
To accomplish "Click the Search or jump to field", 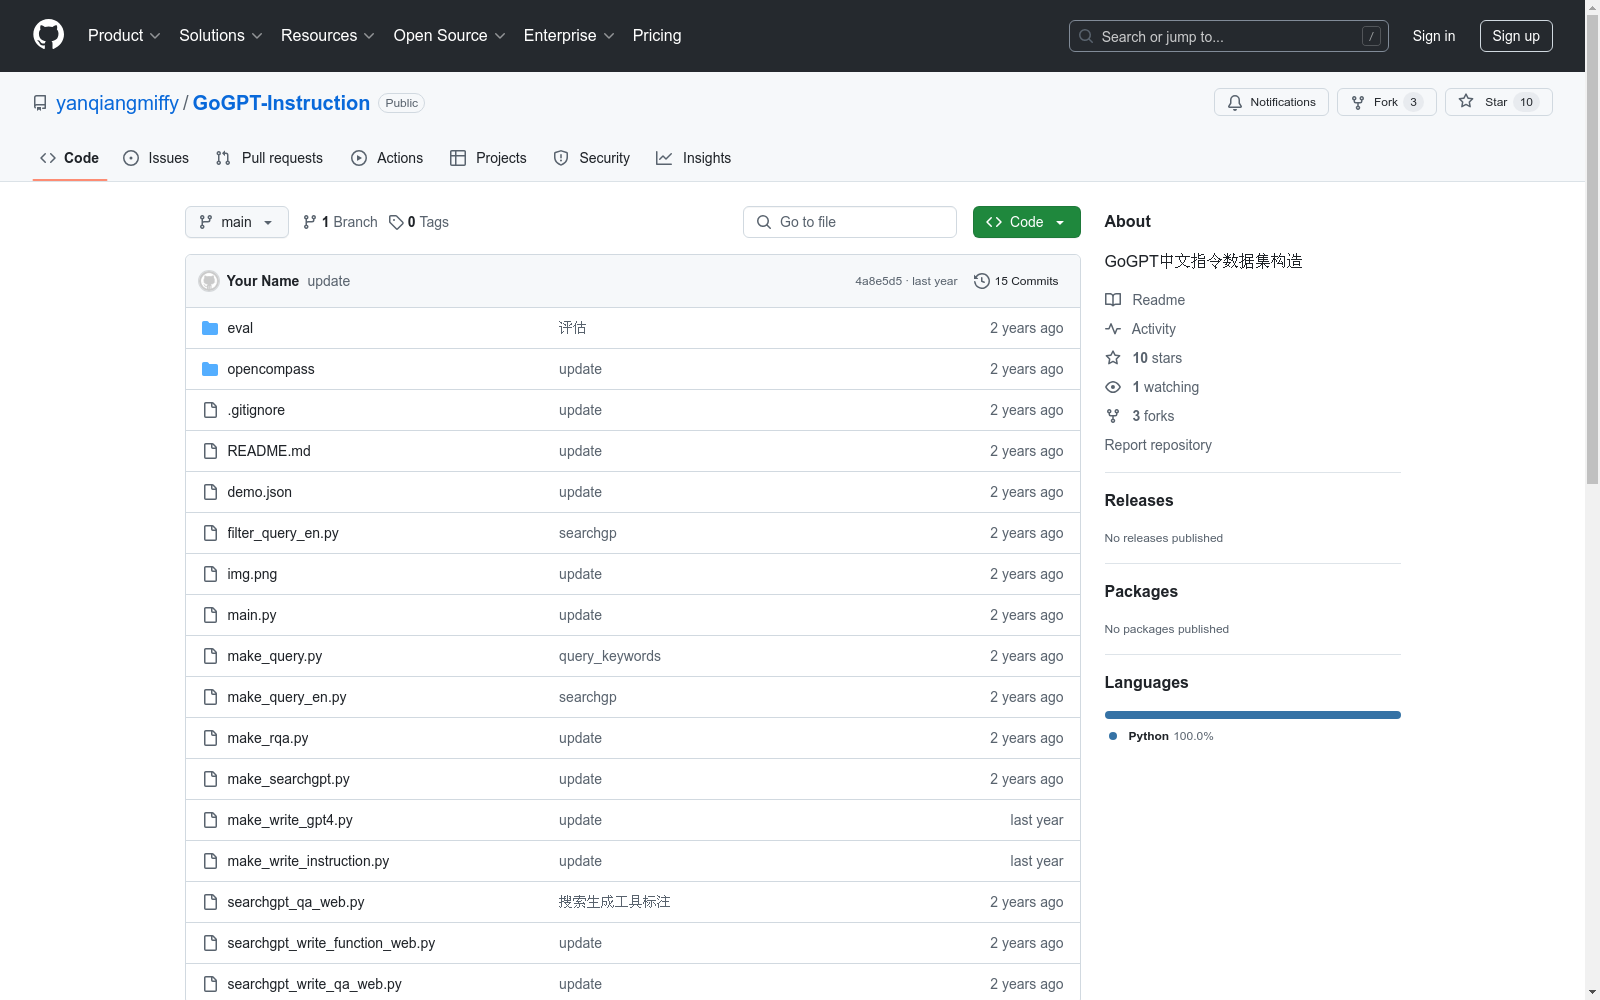I will [1229, 36].
